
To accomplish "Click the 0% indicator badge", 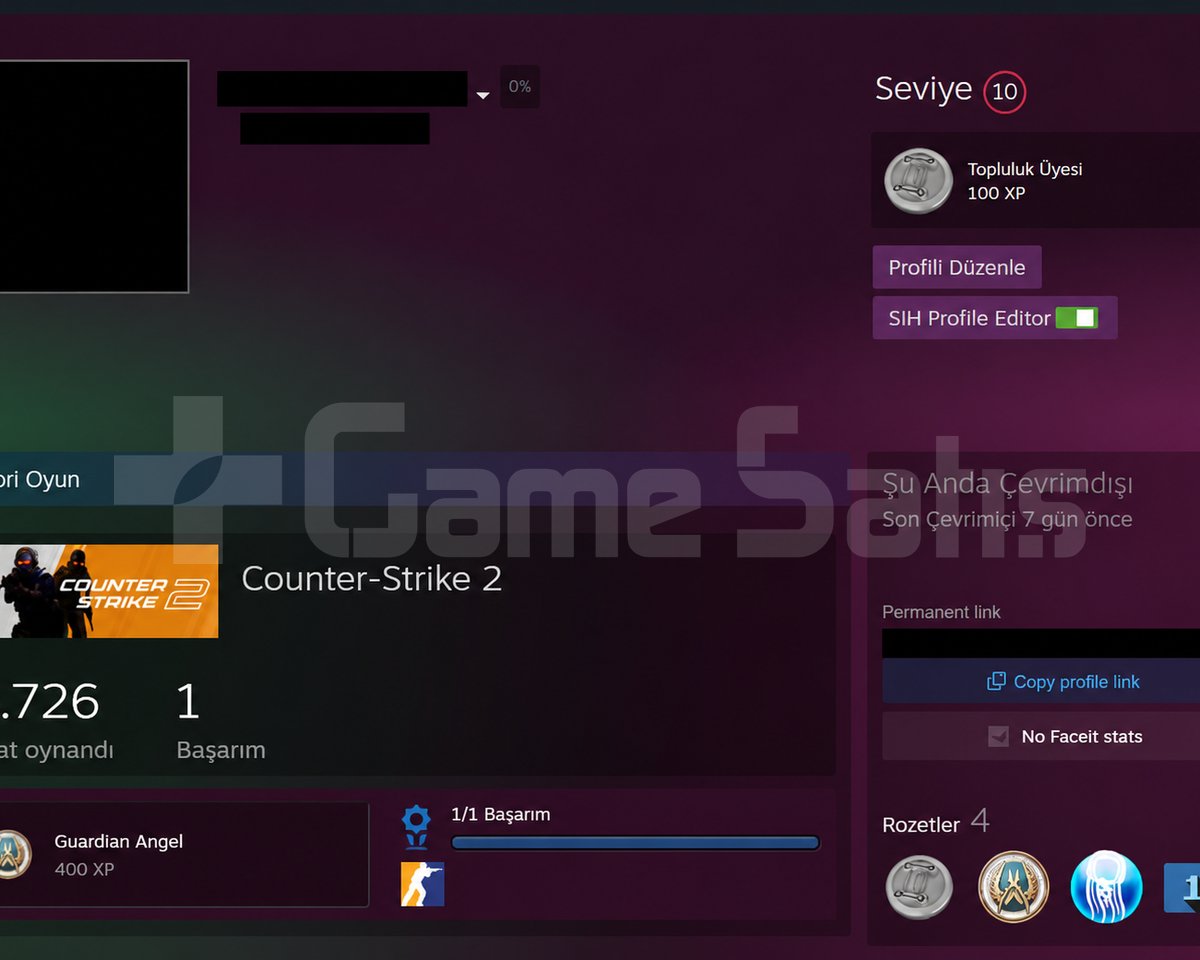I will (x=520, y=87).
